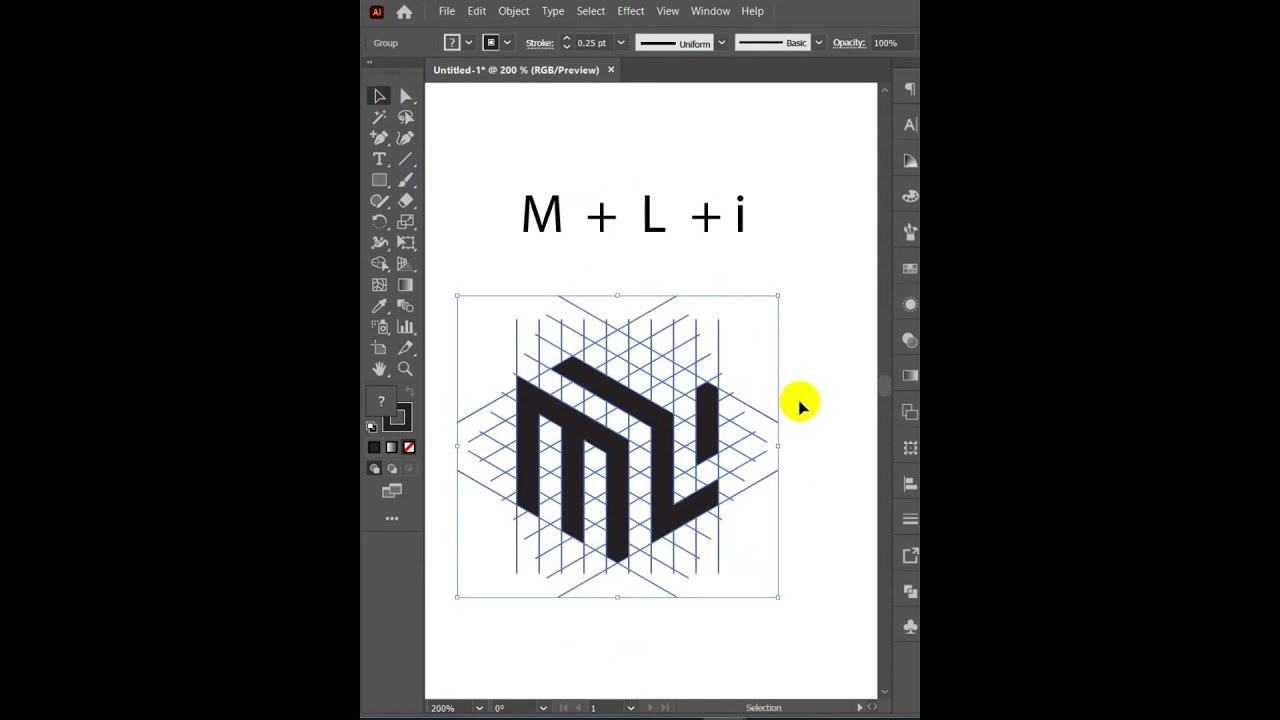
Task: Activate the Line Segment tool
Action: [406, 159]
